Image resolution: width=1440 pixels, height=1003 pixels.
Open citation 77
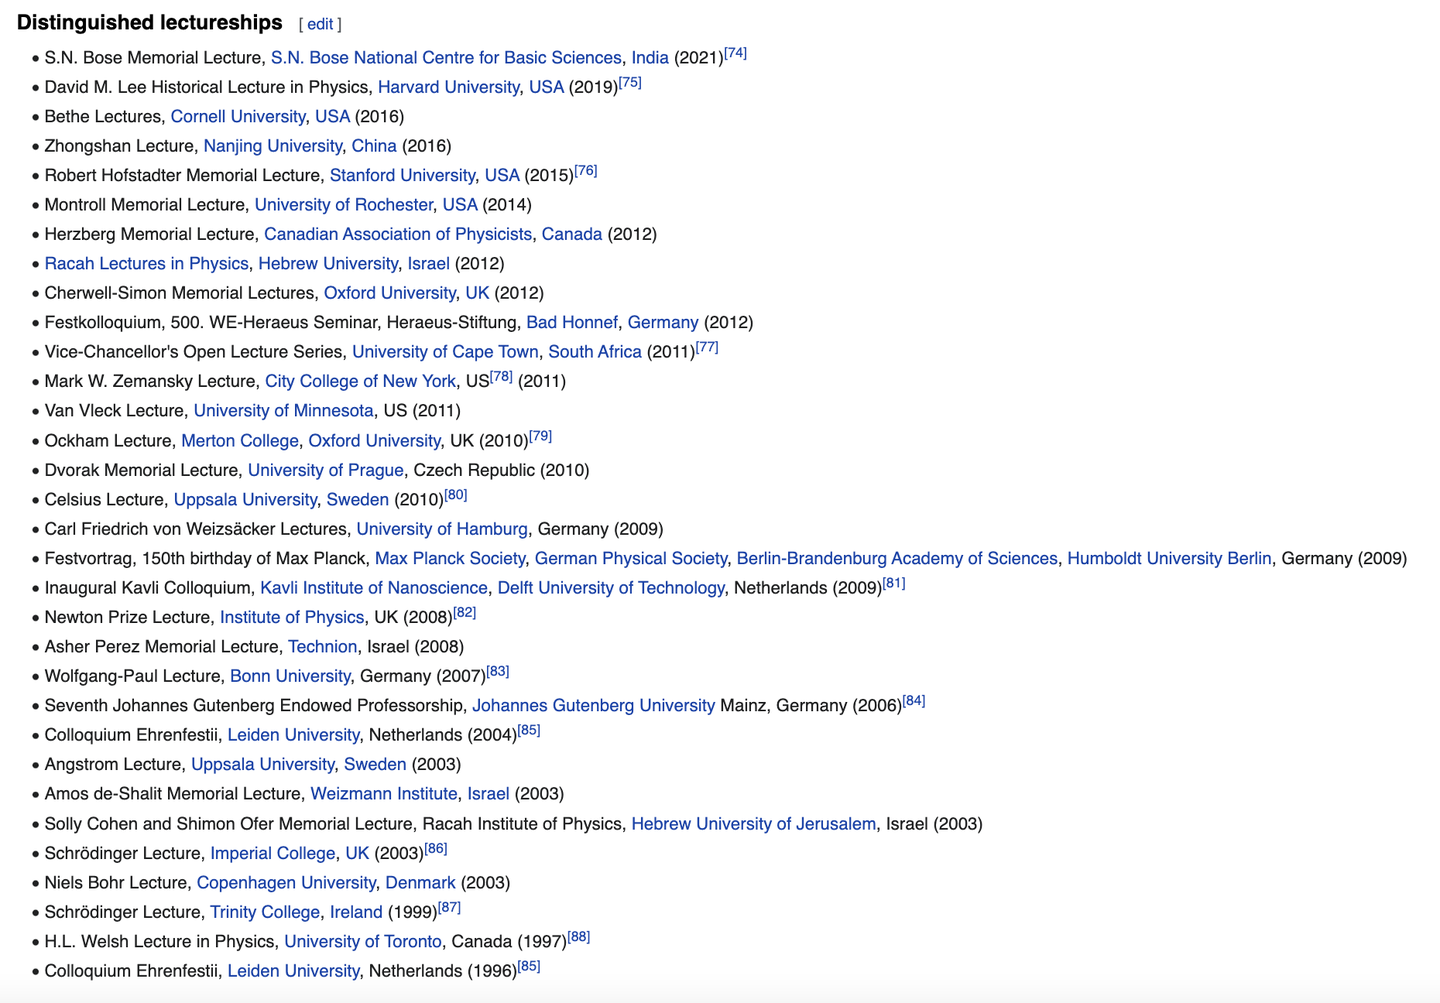(707, 347)
